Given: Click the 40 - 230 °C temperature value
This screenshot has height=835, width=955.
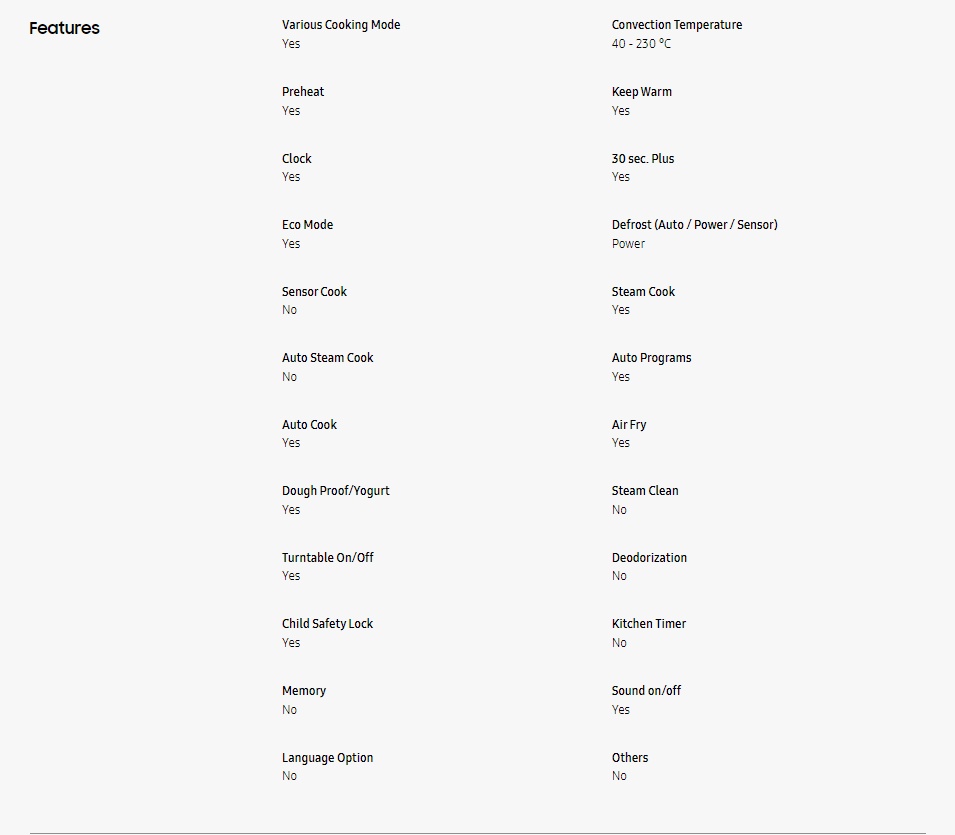Looking at the screenshot, I should coord(641,44).
